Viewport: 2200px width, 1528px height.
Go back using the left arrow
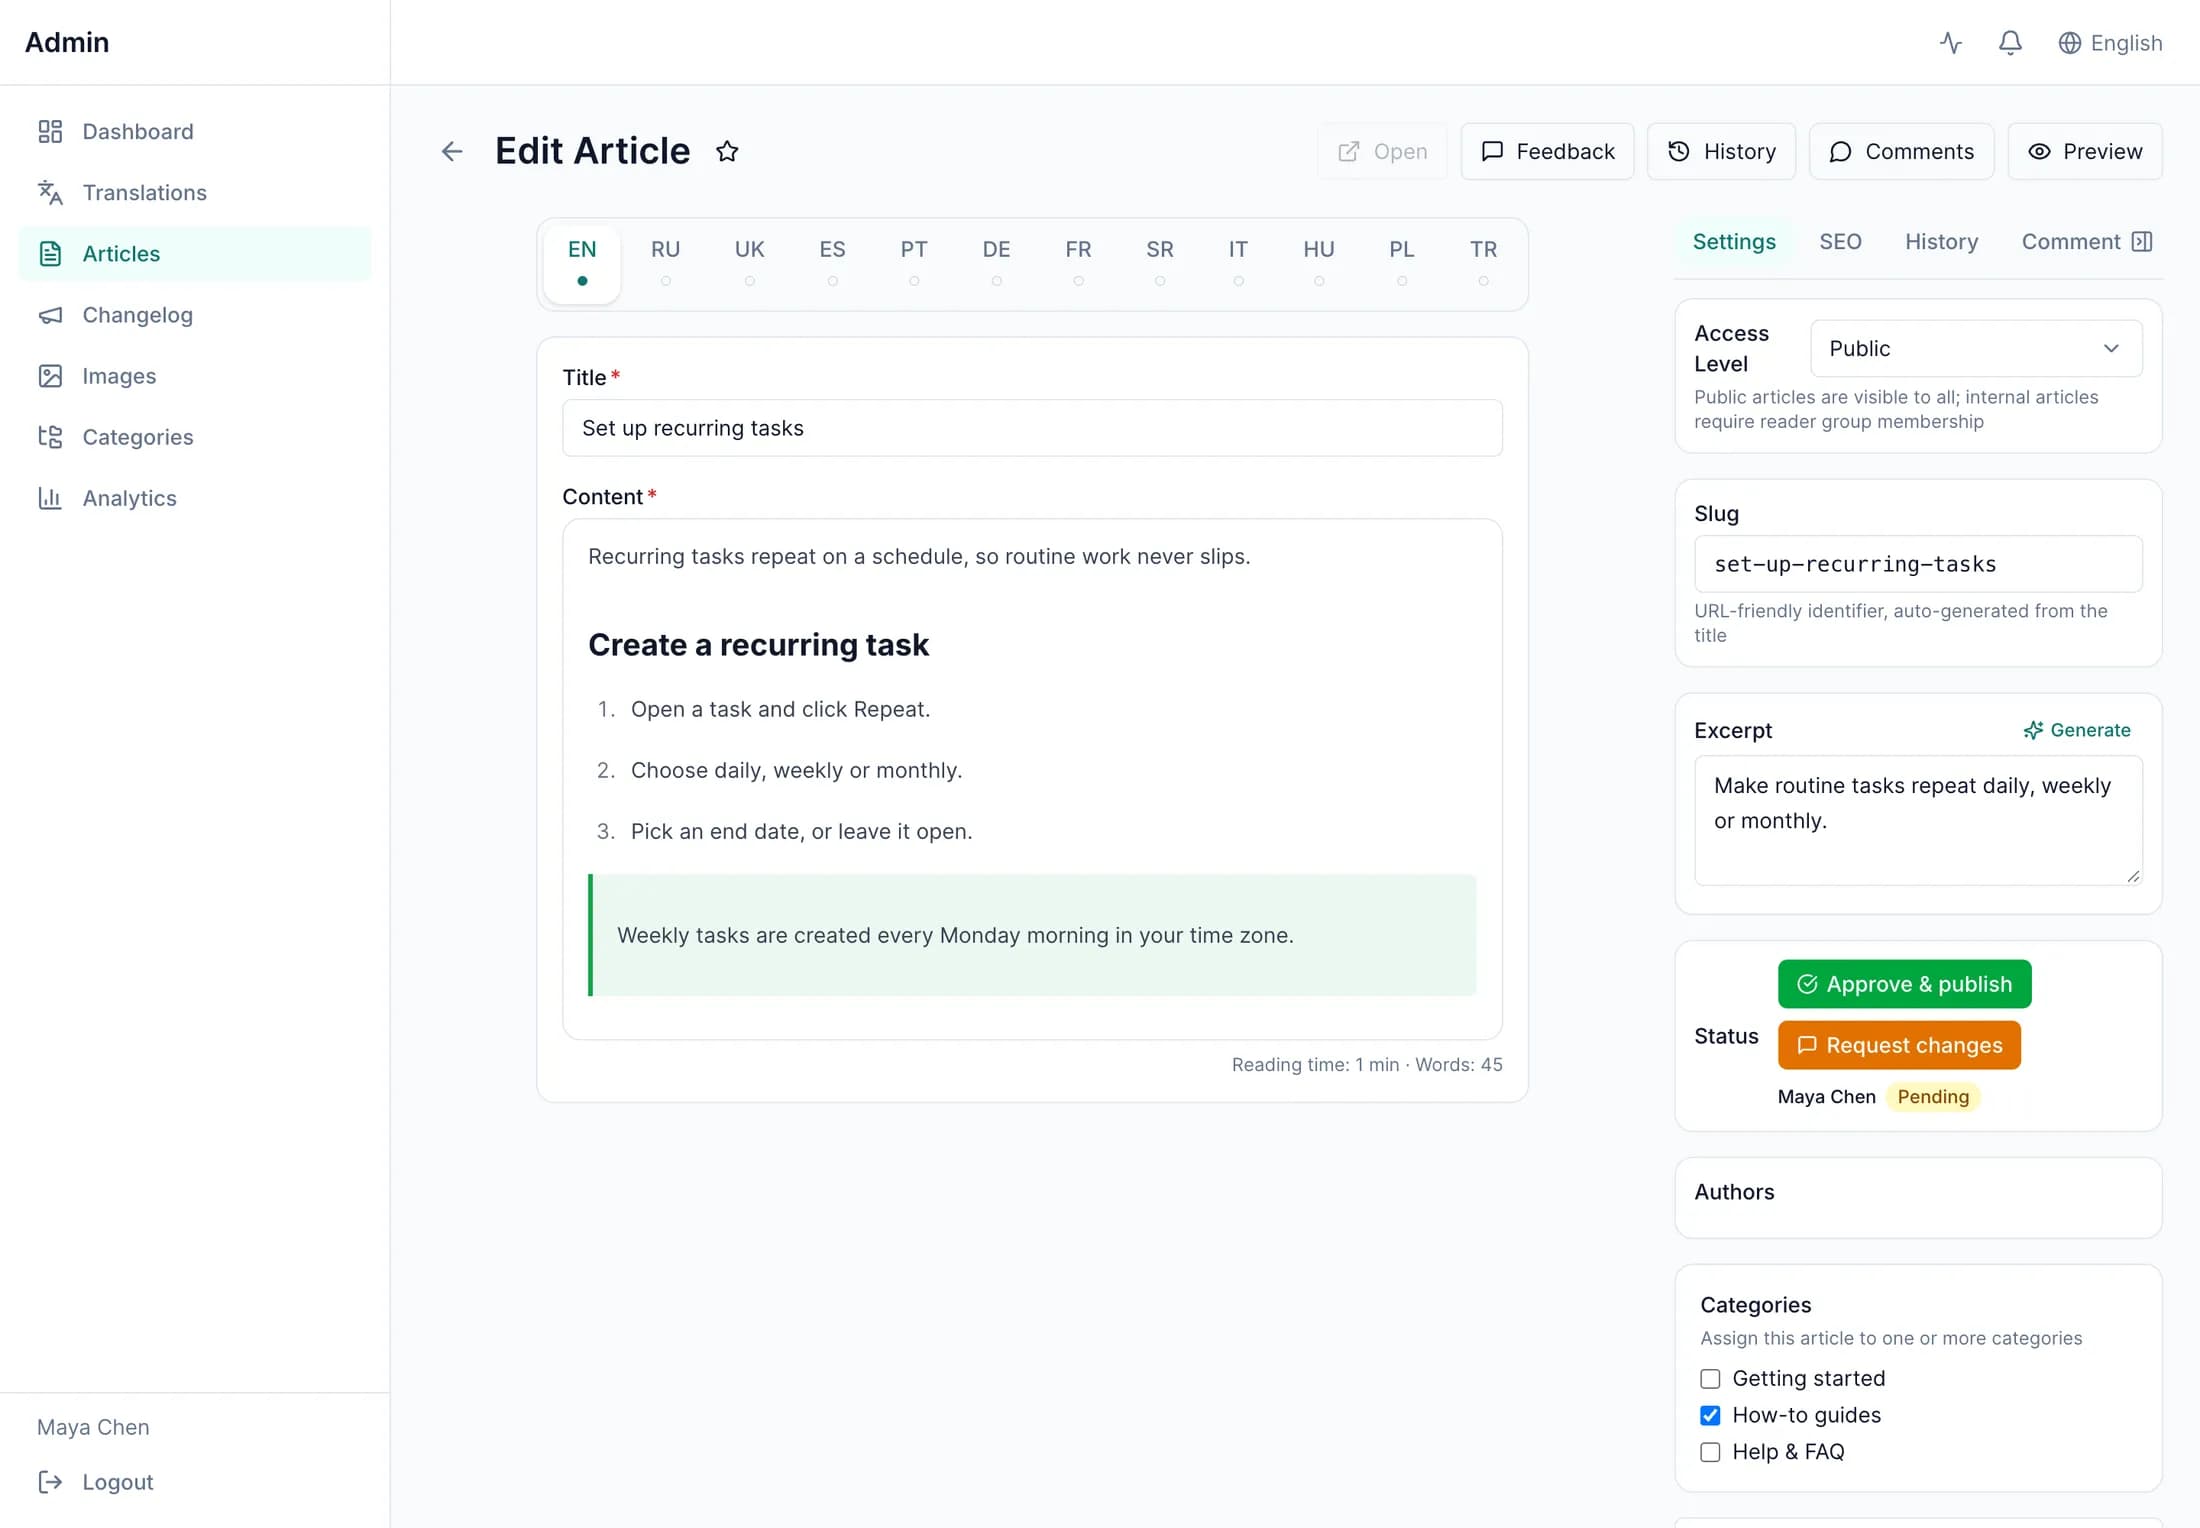click(452, 151)
